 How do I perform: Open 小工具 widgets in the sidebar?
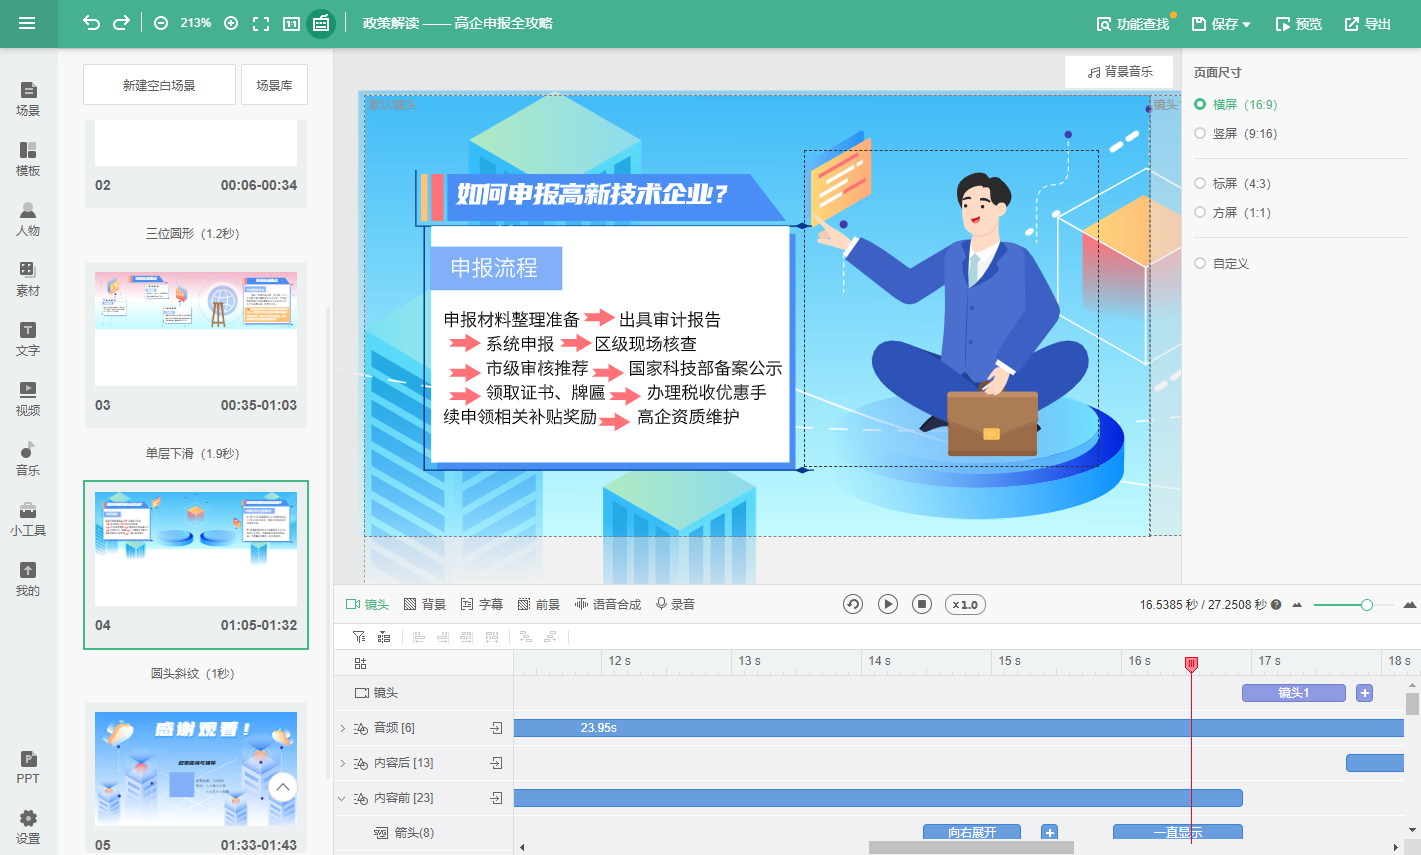coord(28,518)
